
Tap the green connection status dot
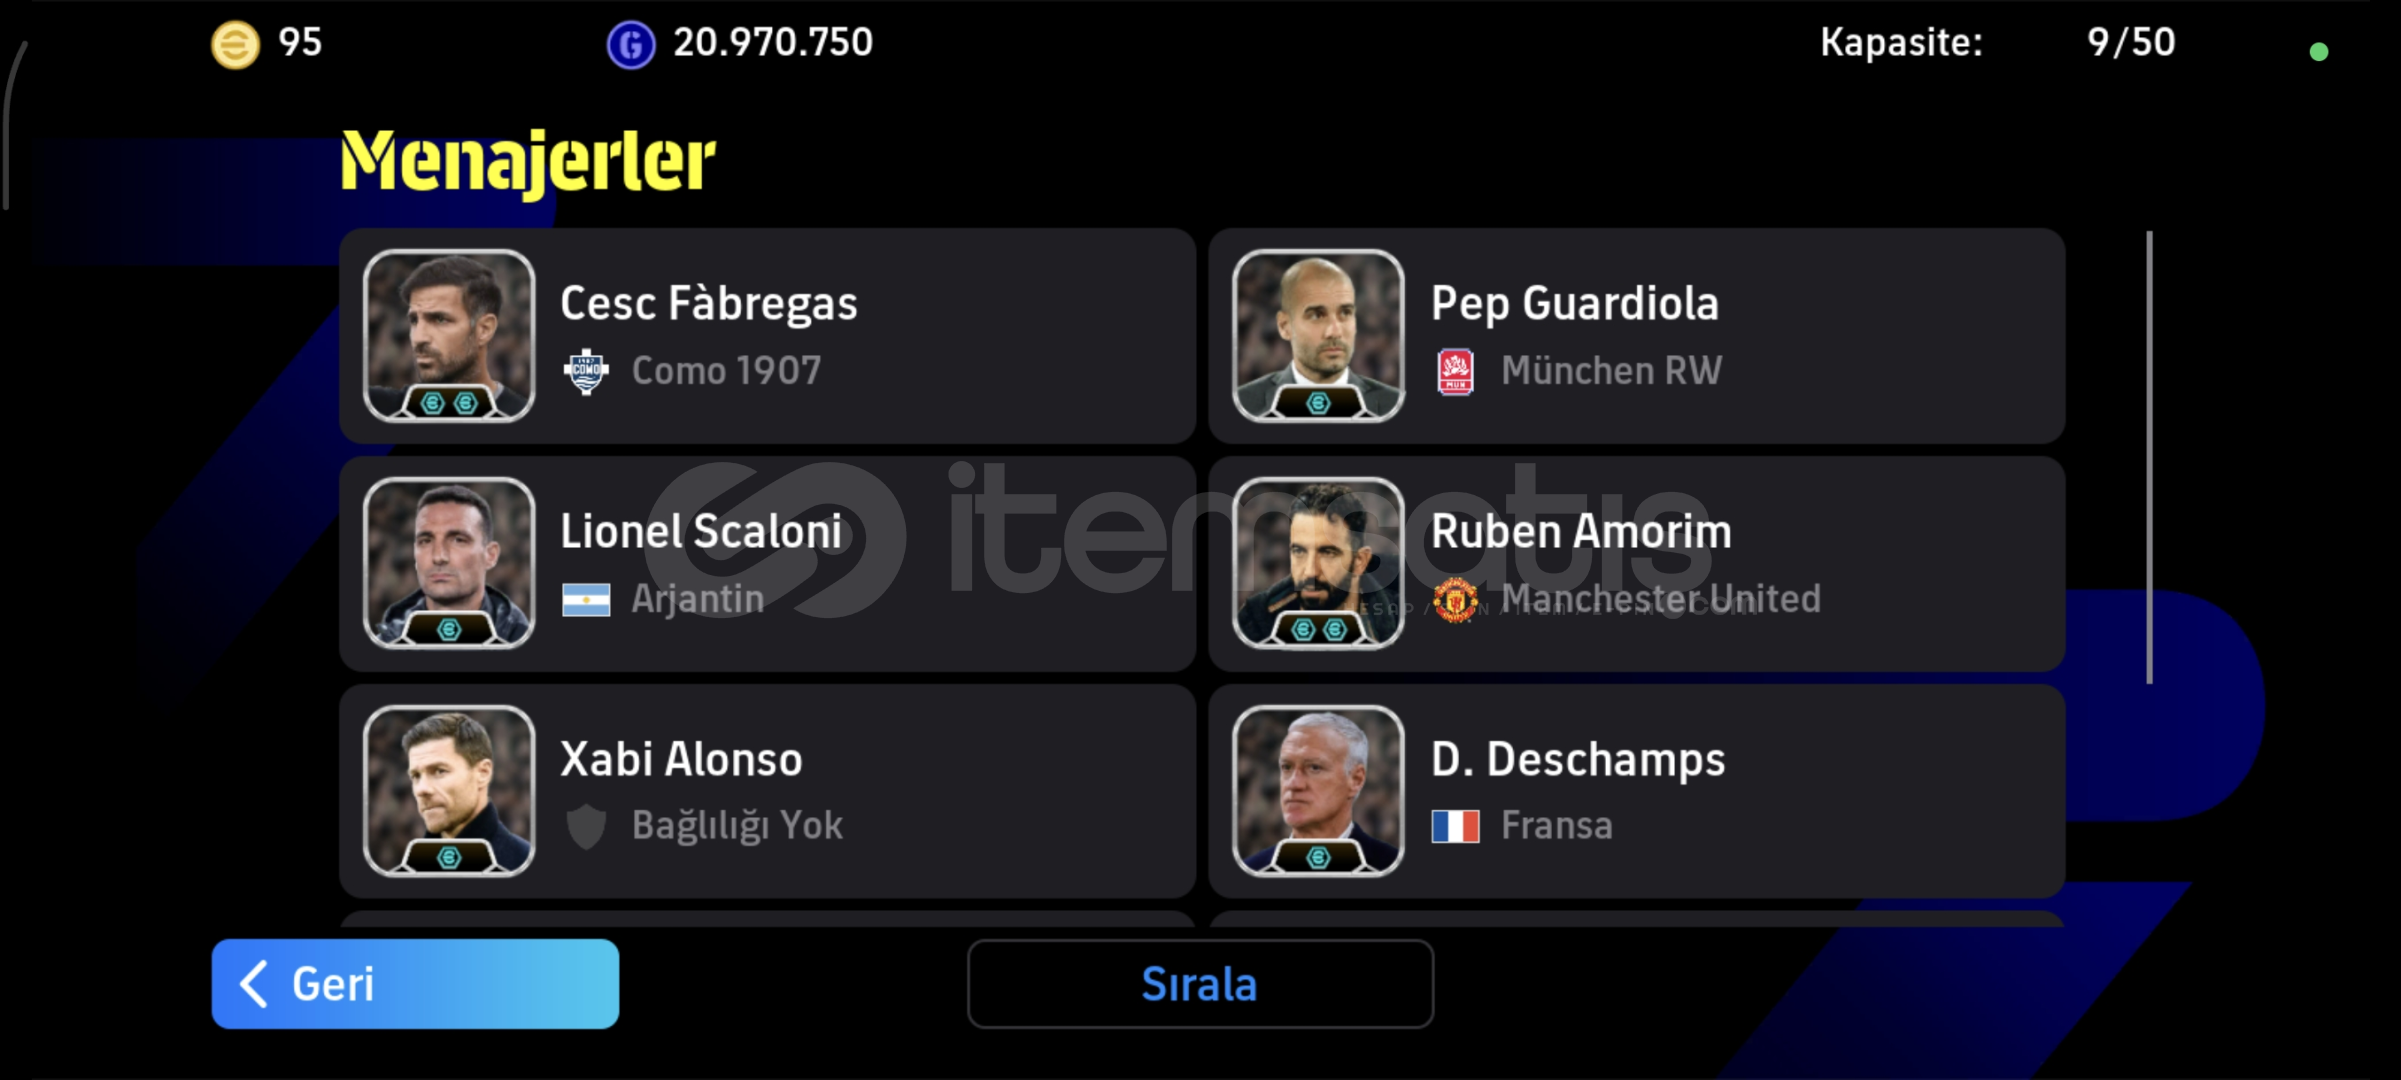tap(2319, 52)
